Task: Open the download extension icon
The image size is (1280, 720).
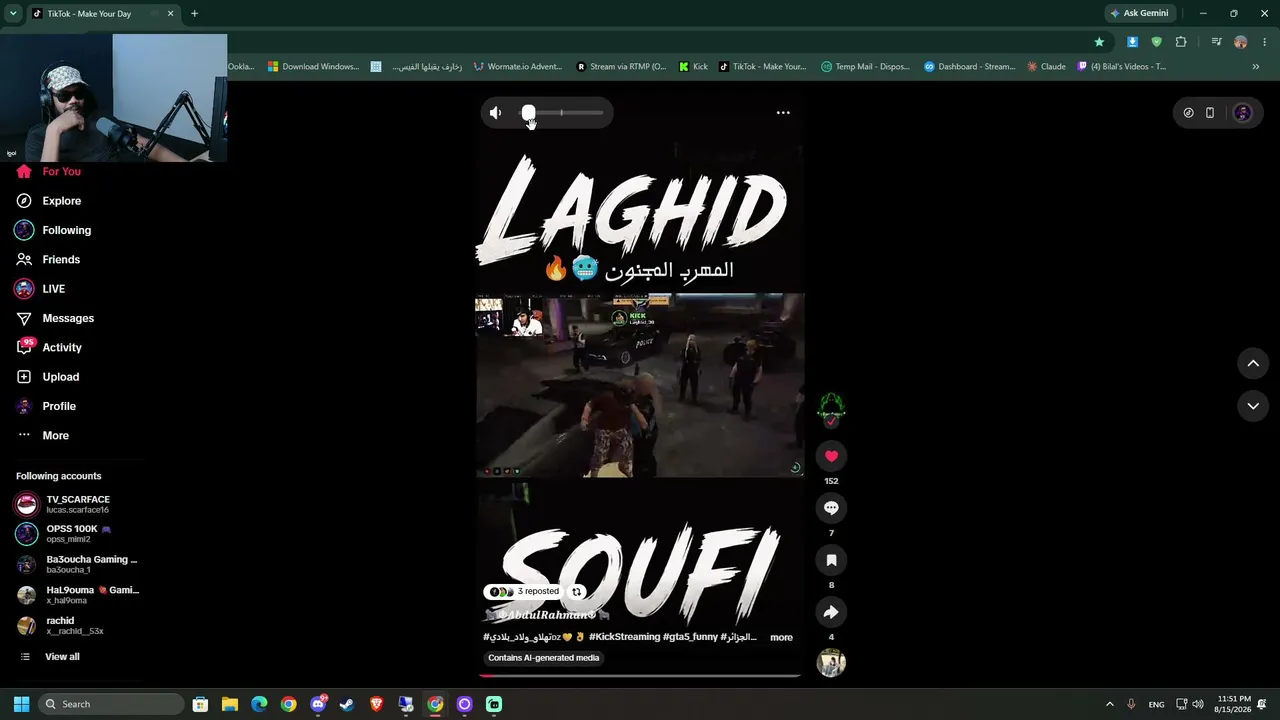Action: tap(1132, 42)
